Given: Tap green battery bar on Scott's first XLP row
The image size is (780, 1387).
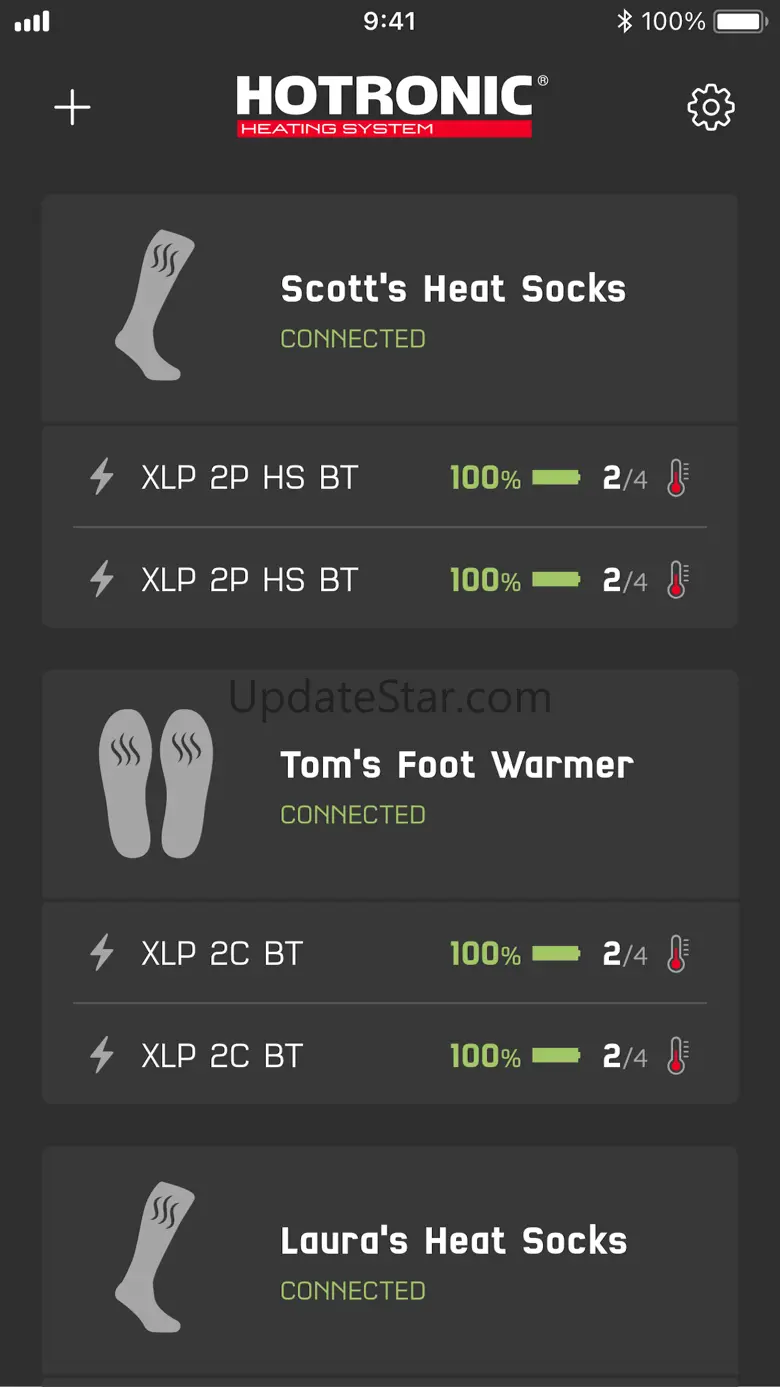Looking at the screenshot, I should tap(556, 478).
